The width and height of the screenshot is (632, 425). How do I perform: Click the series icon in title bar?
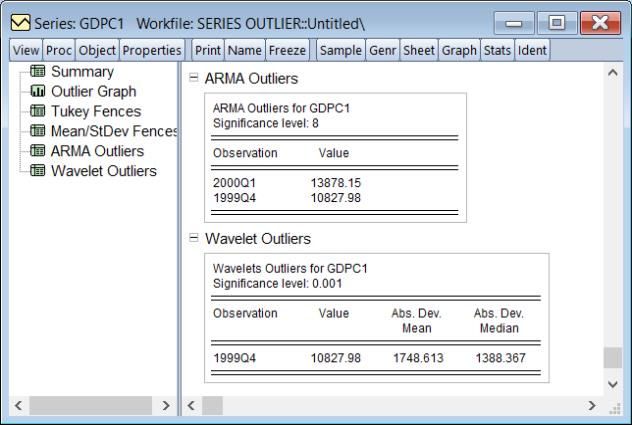coord(16,21)
